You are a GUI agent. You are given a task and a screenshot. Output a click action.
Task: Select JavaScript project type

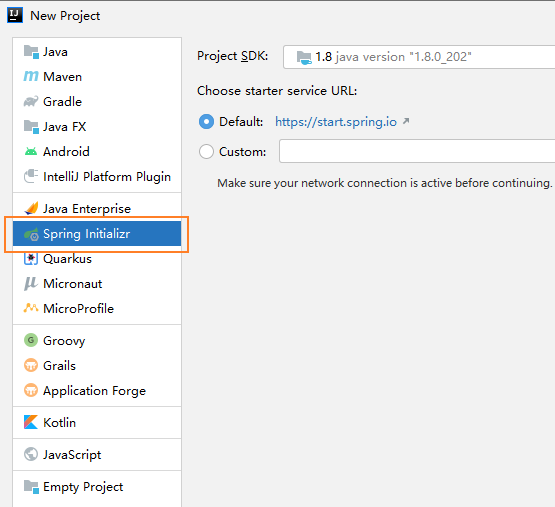tap(97, 455)
